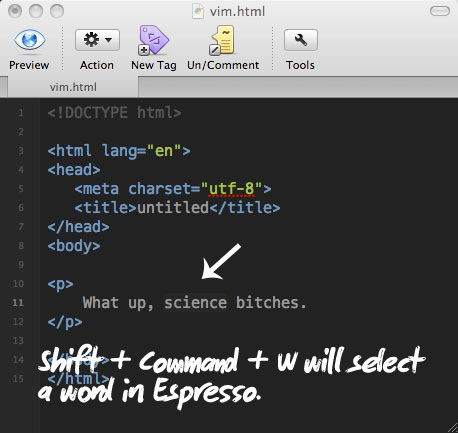Click the word What in line 11
The height and width of the screenshot is (433, 458).
pos(101,303)
